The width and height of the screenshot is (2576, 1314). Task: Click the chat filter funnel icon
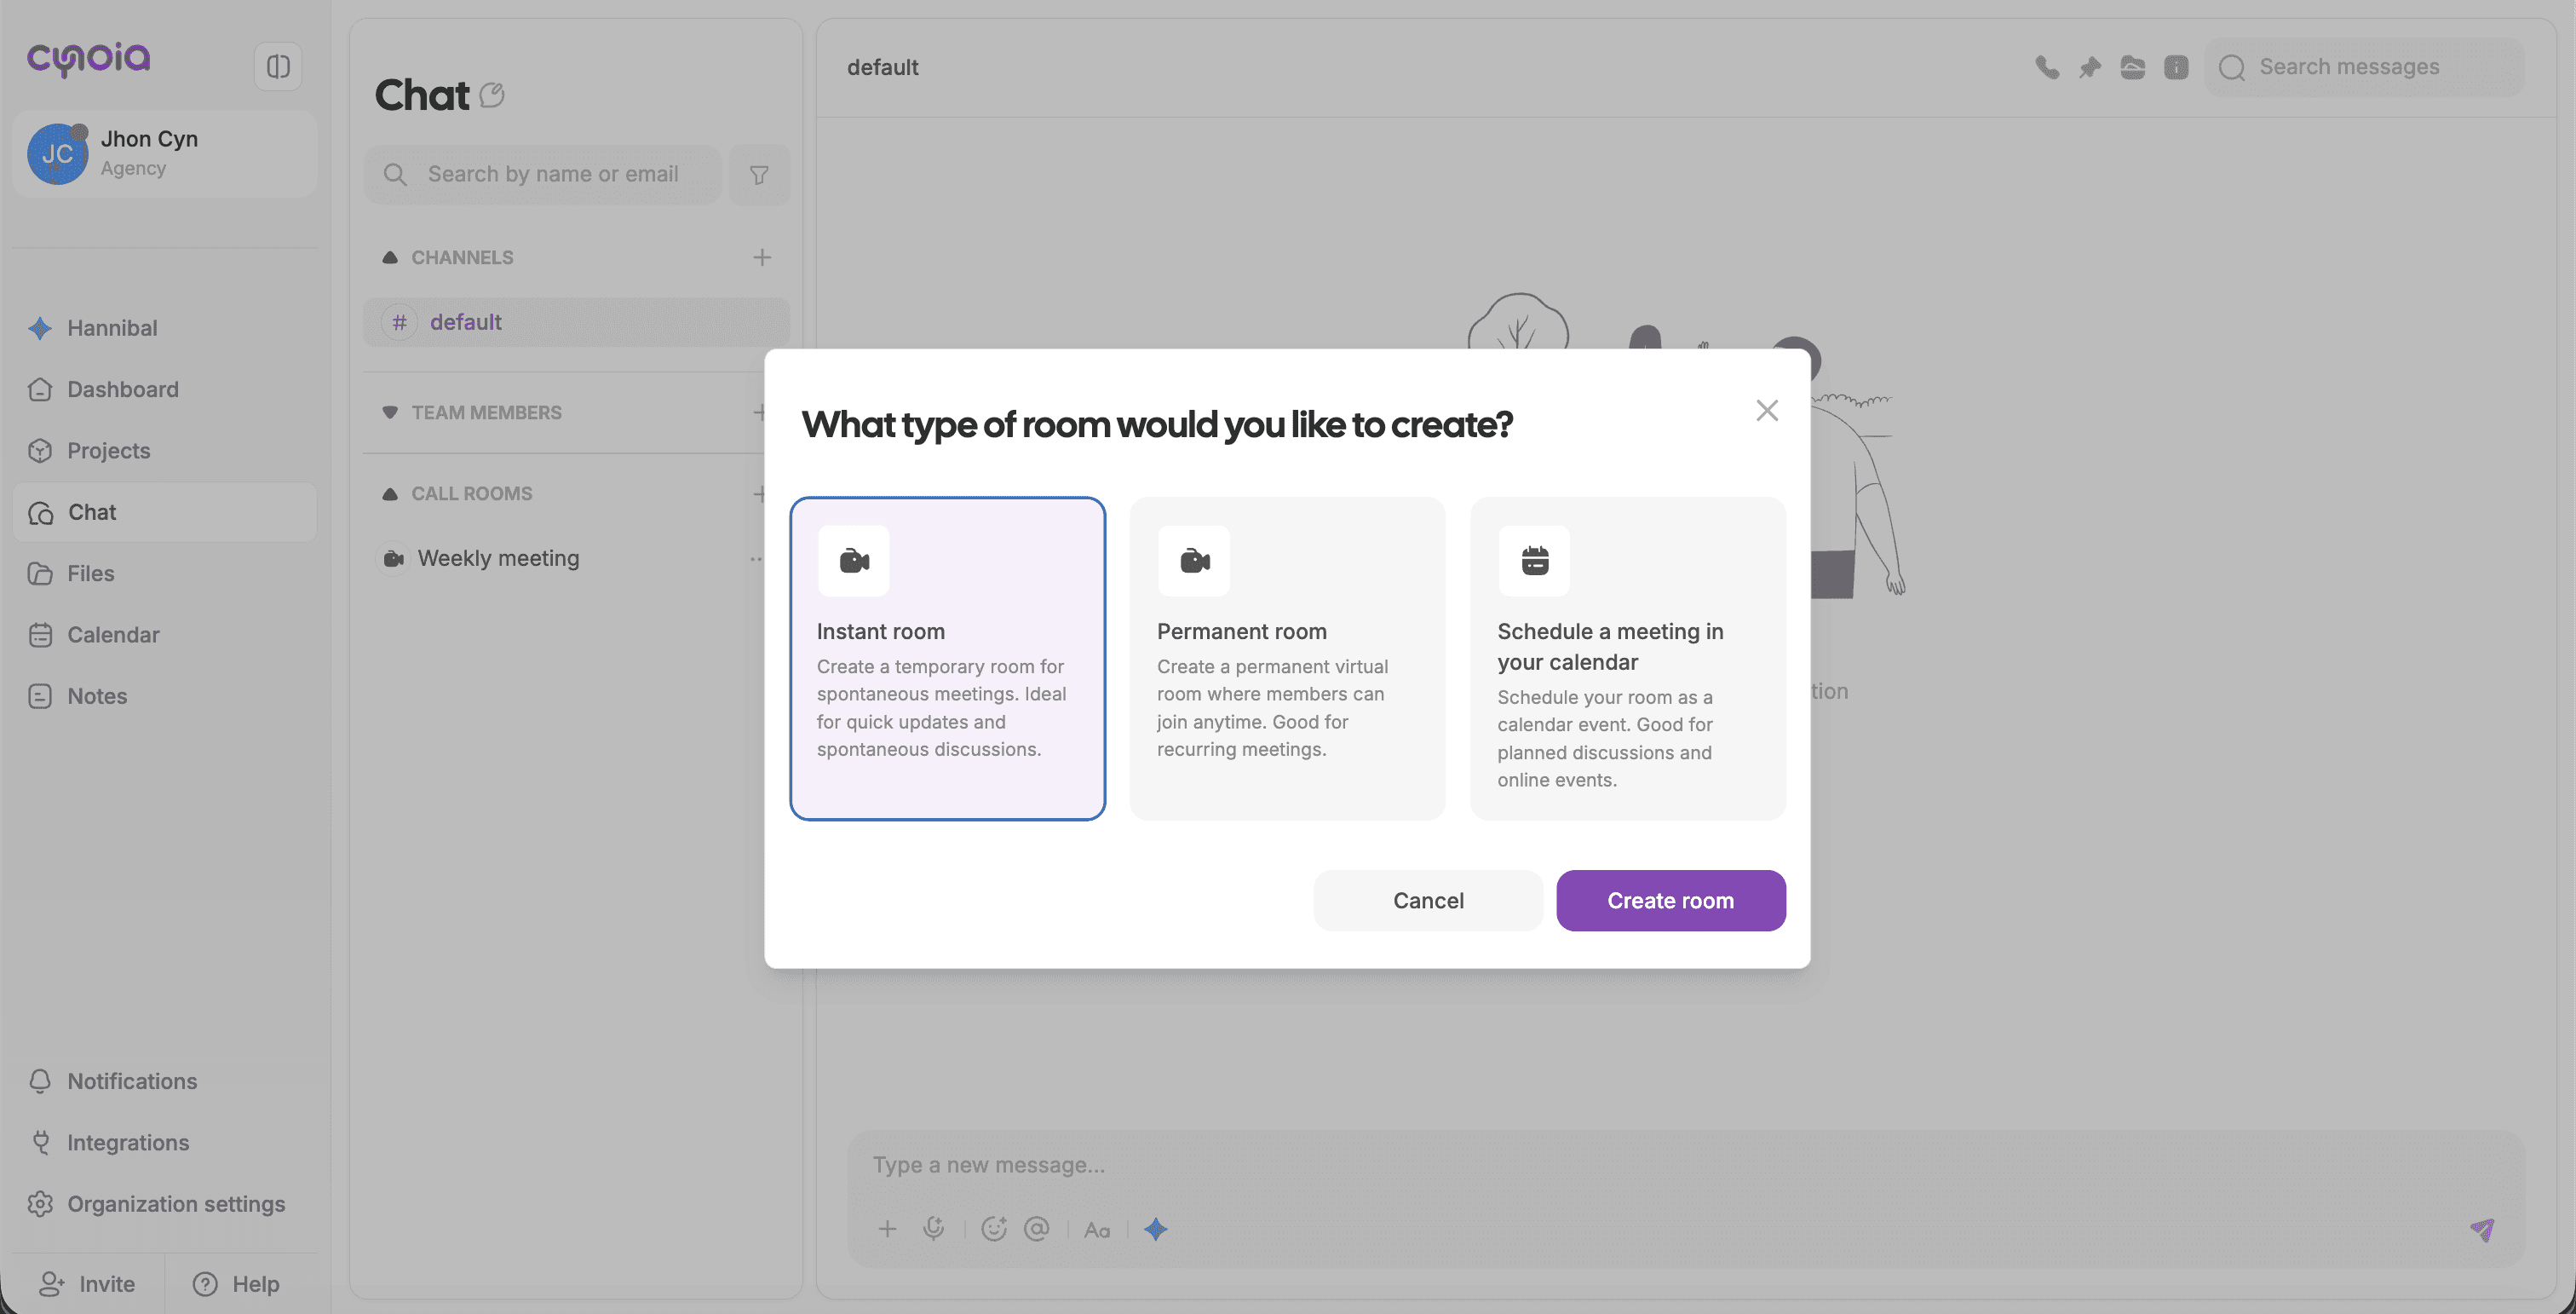[759, 175]
